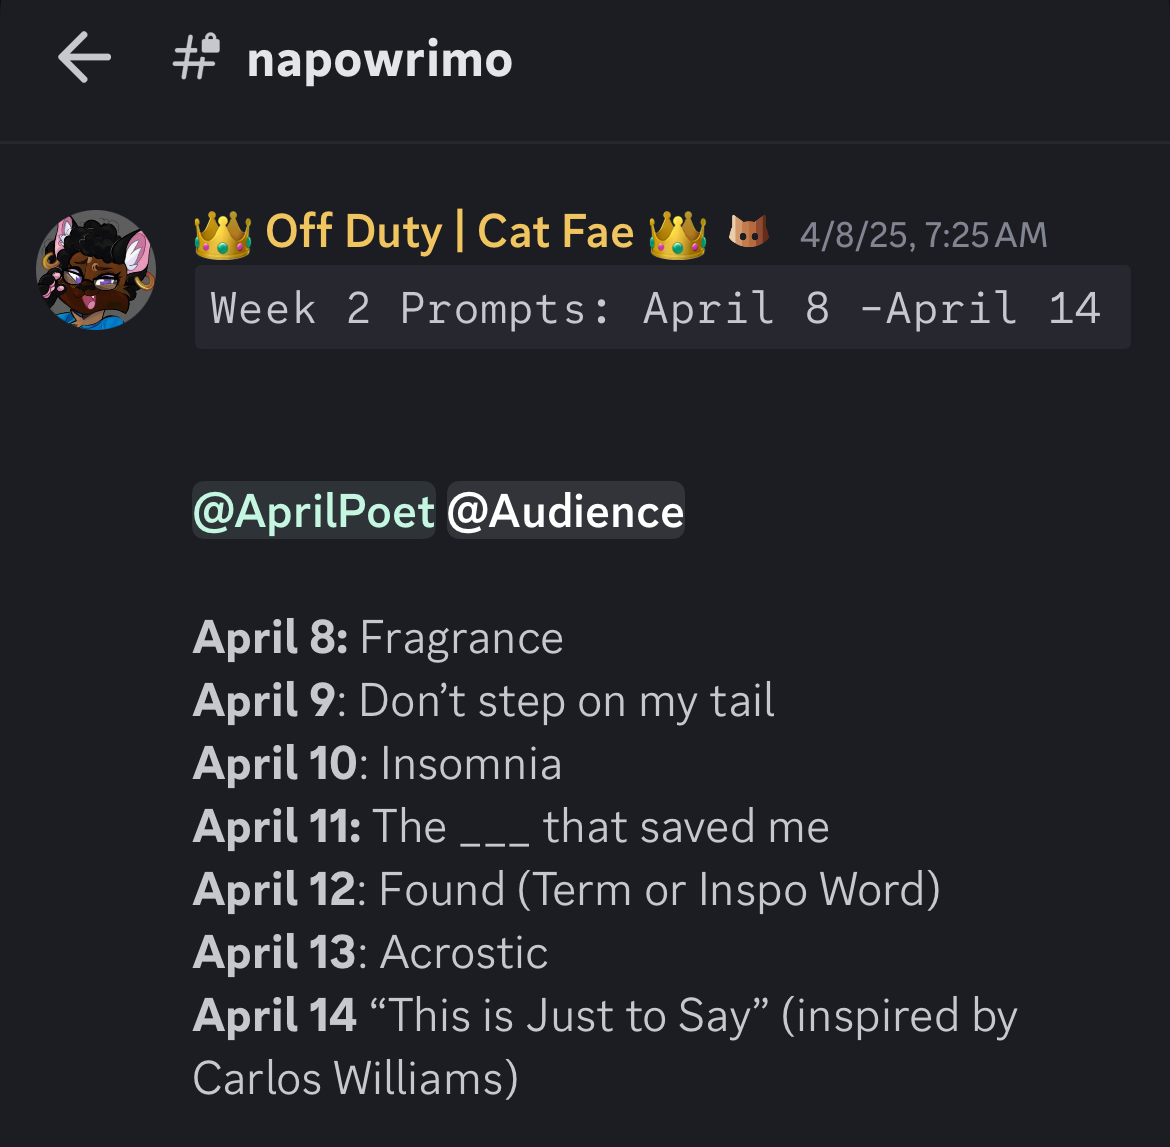Tap the back arrow
Image resolution: width=1170 pixels, height=1147 pixels.
click(x=84, y=58)
